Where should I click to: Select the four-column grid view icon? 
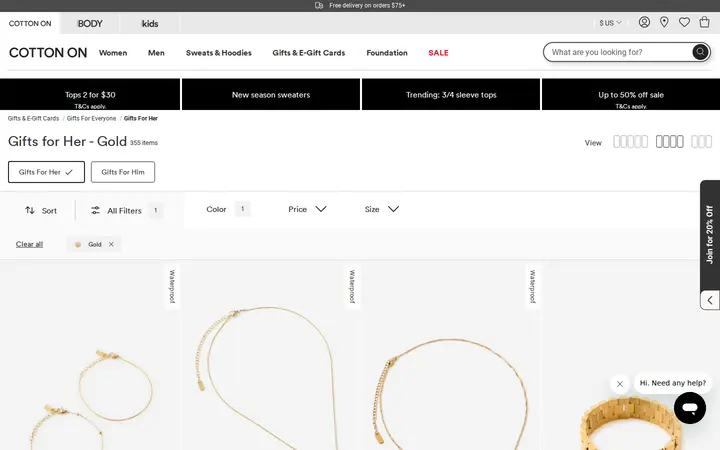click(x=669, y=141)
